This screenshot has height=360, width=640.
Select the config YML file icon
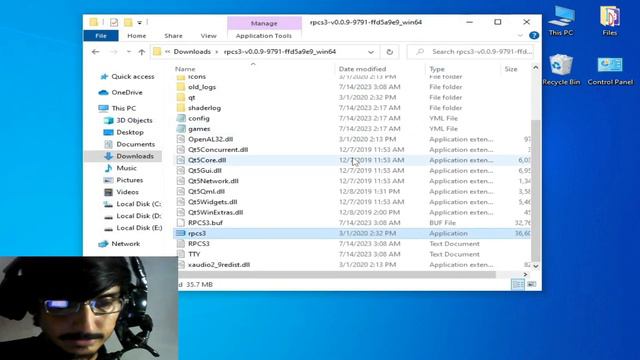(x=181, y=118)
